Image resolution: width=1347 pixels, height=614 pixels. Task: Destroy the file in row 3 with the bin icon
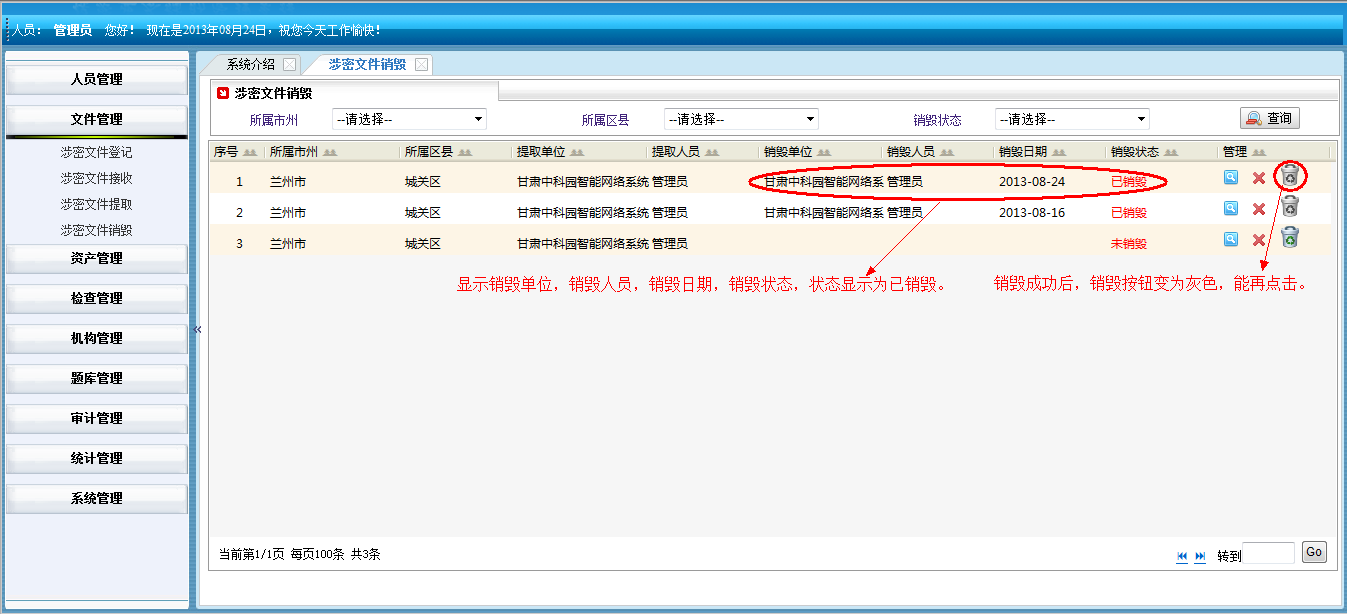[x=1291, y=238]
